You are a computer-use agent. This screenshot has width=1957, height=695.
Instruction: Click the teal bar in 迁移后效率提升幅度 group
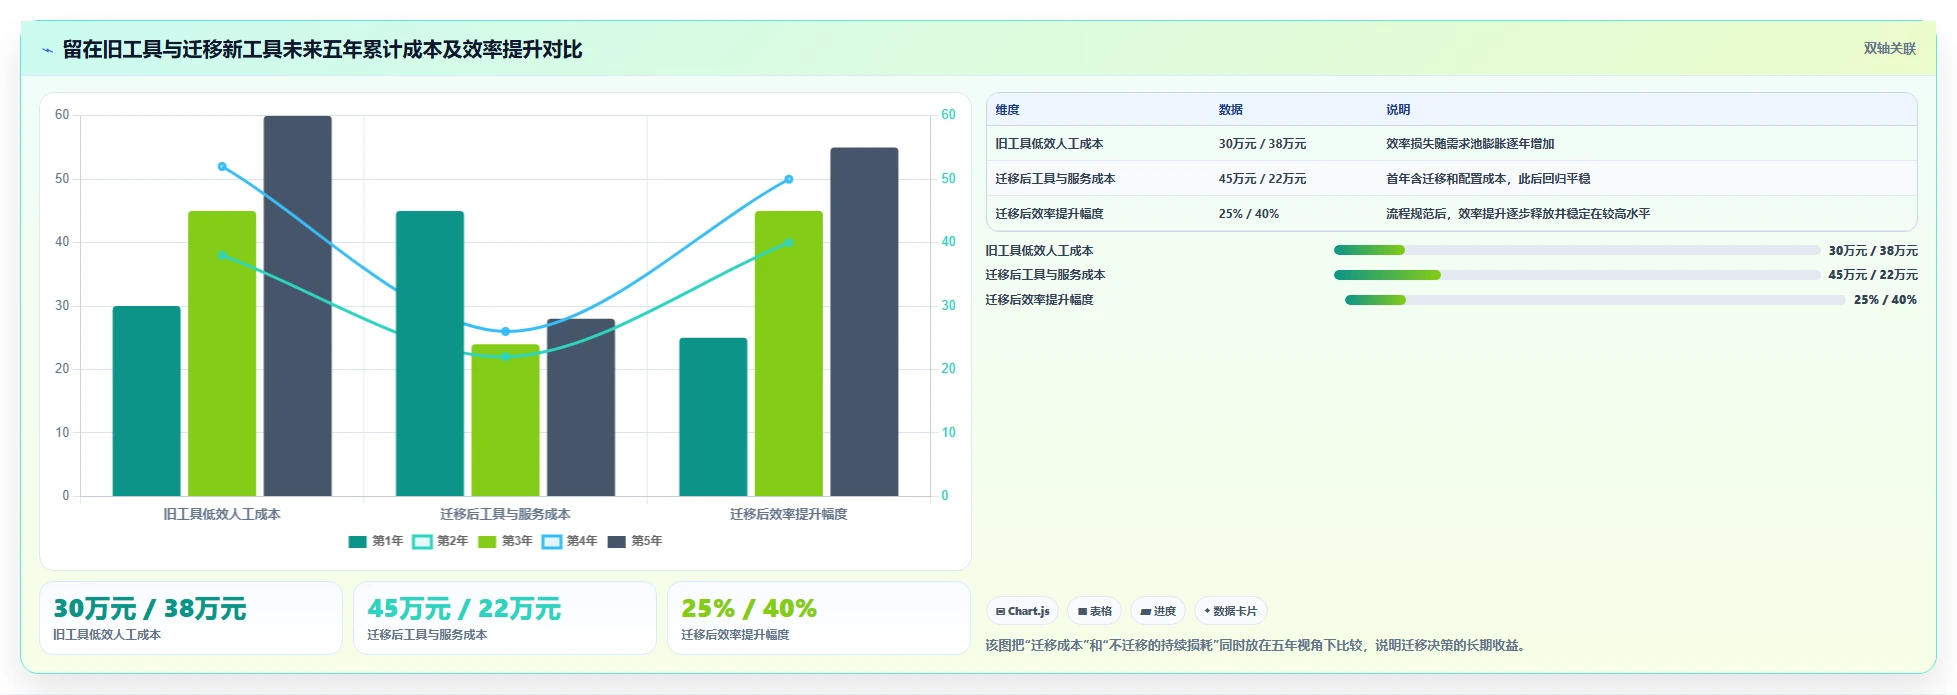tap(713, 417)
